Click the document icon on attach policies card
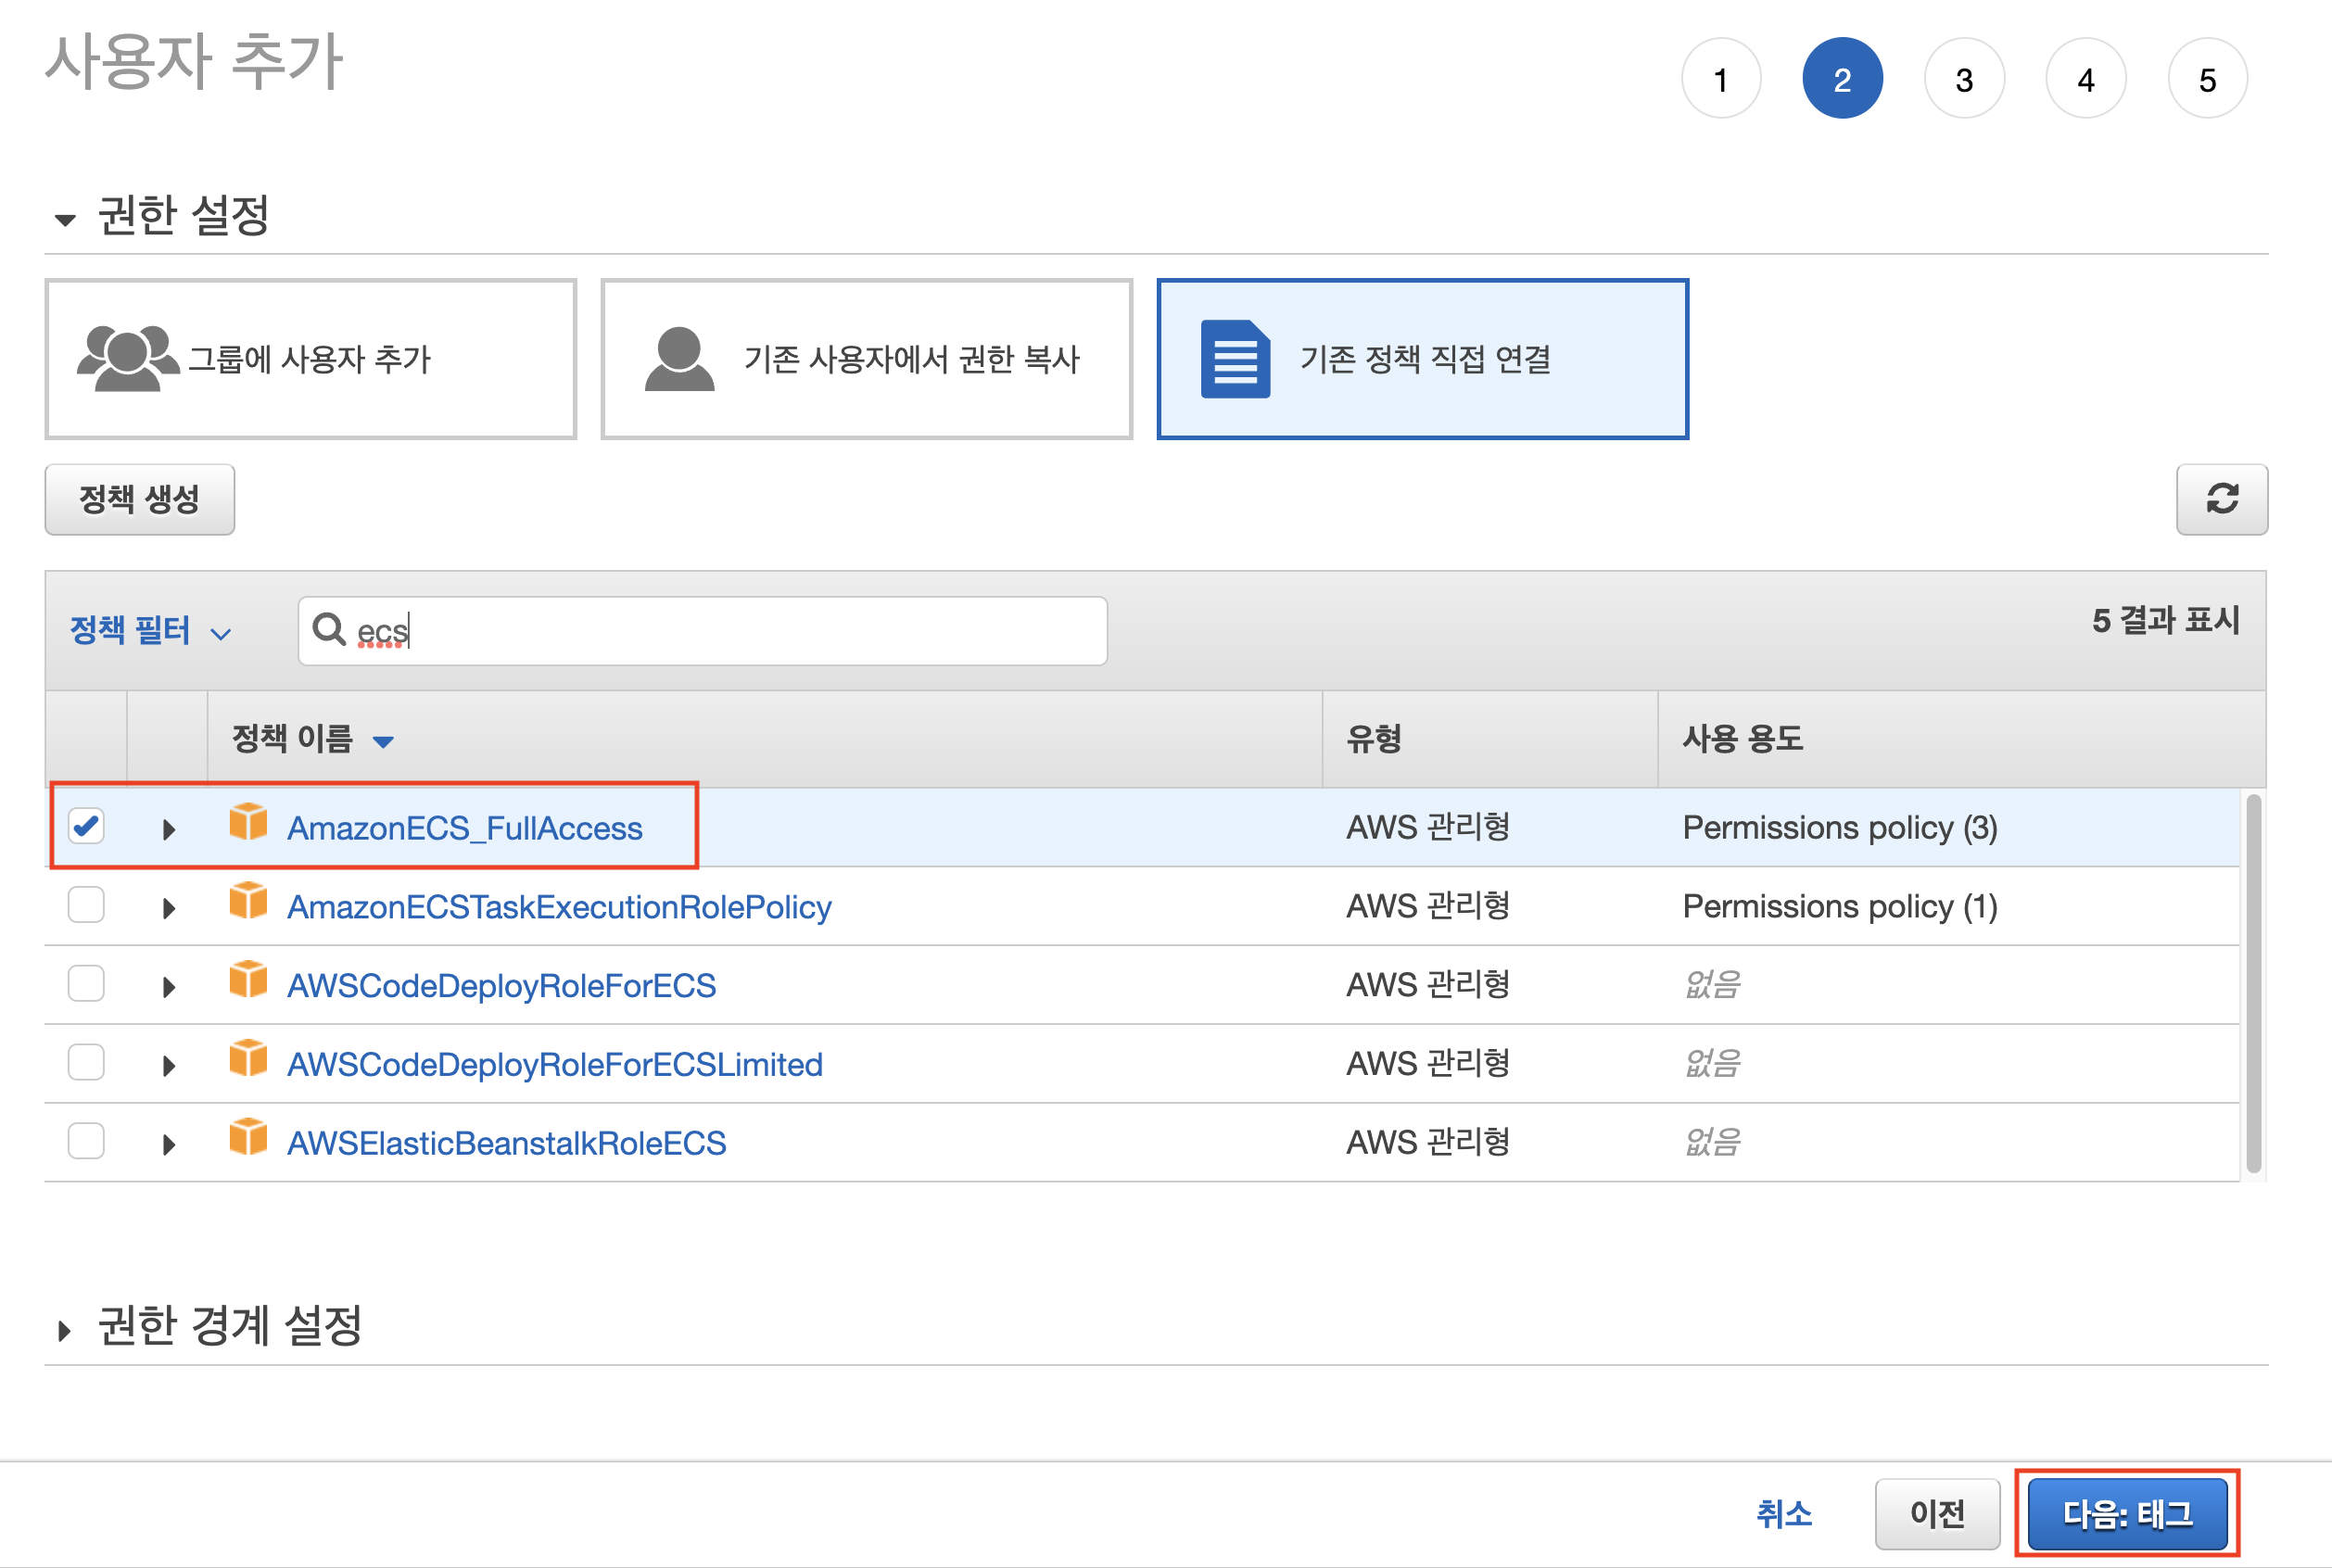Image resolution: width=2332 pixels, height=1568 pixels. 1235,359
